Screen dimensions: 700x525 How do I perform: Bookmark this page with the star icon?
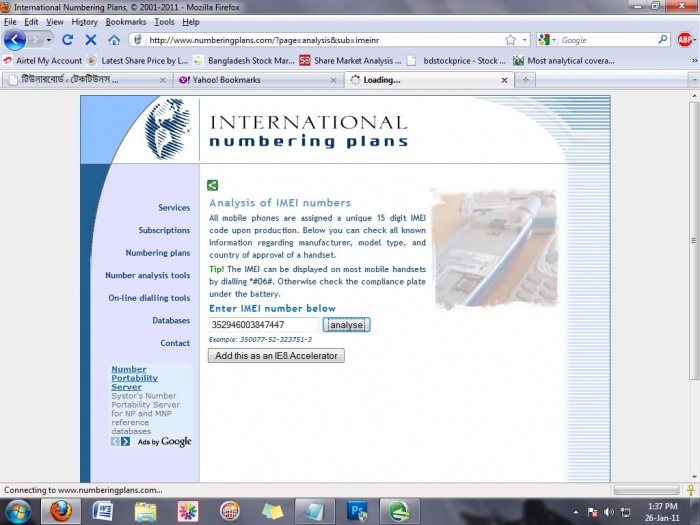point(510,40)
